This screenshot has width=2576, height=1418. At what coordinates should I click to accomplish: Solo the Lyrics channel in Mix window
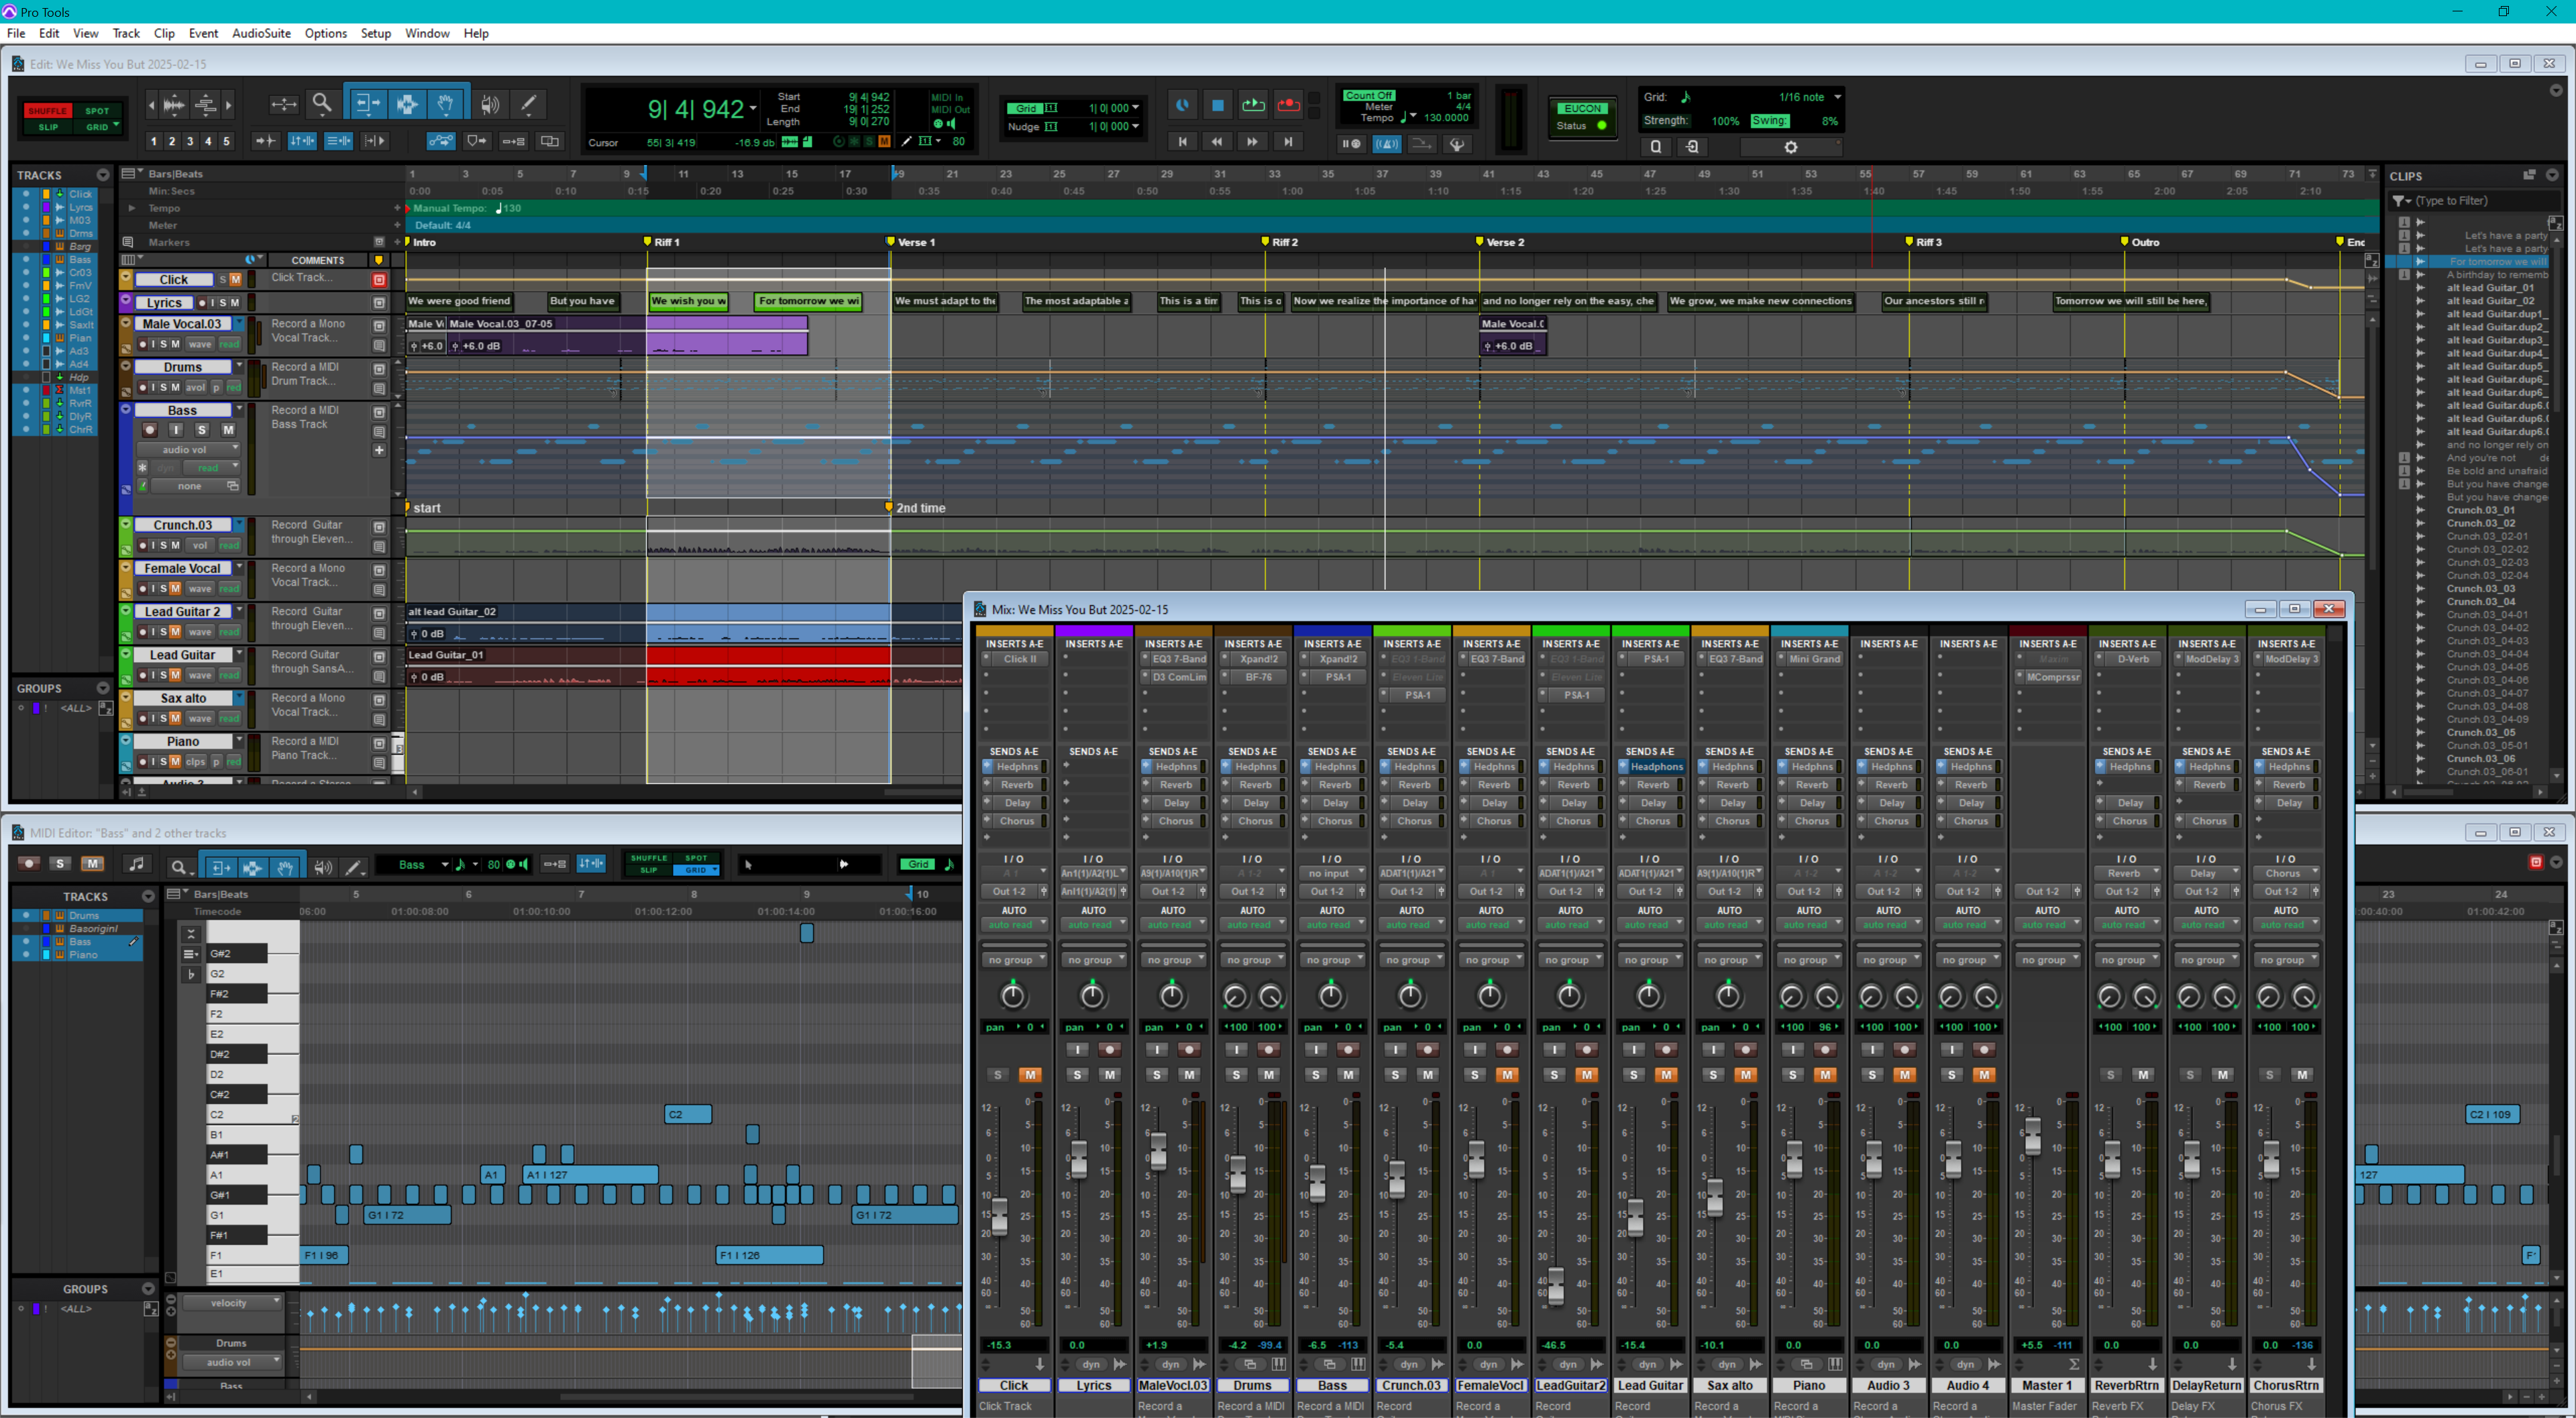[x=1077, y=1075]
